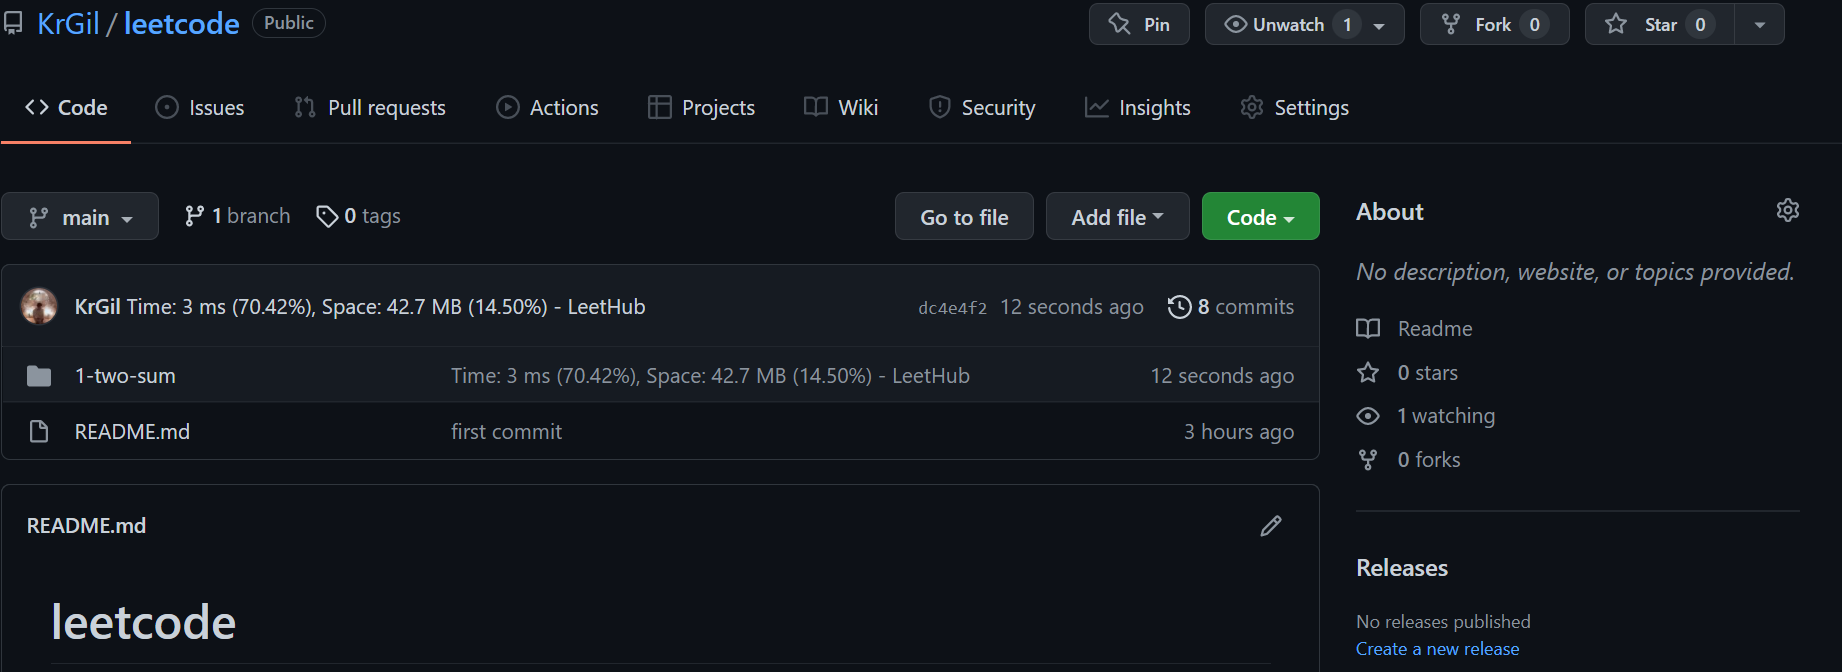Open the KrGil owner profile link
The height and width of the screenshot is (672, 1842).
[x=68, y=24]
